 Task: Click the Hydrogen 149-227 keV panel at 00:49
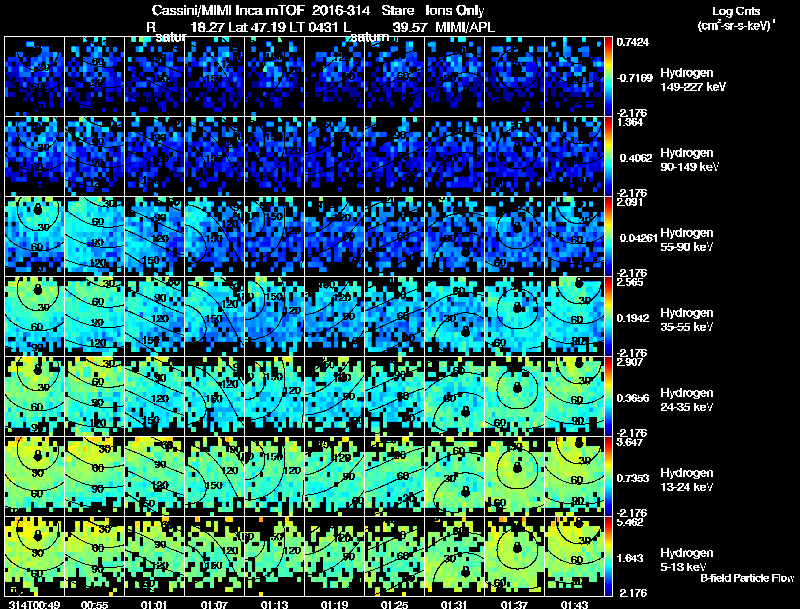click(34, 77)
